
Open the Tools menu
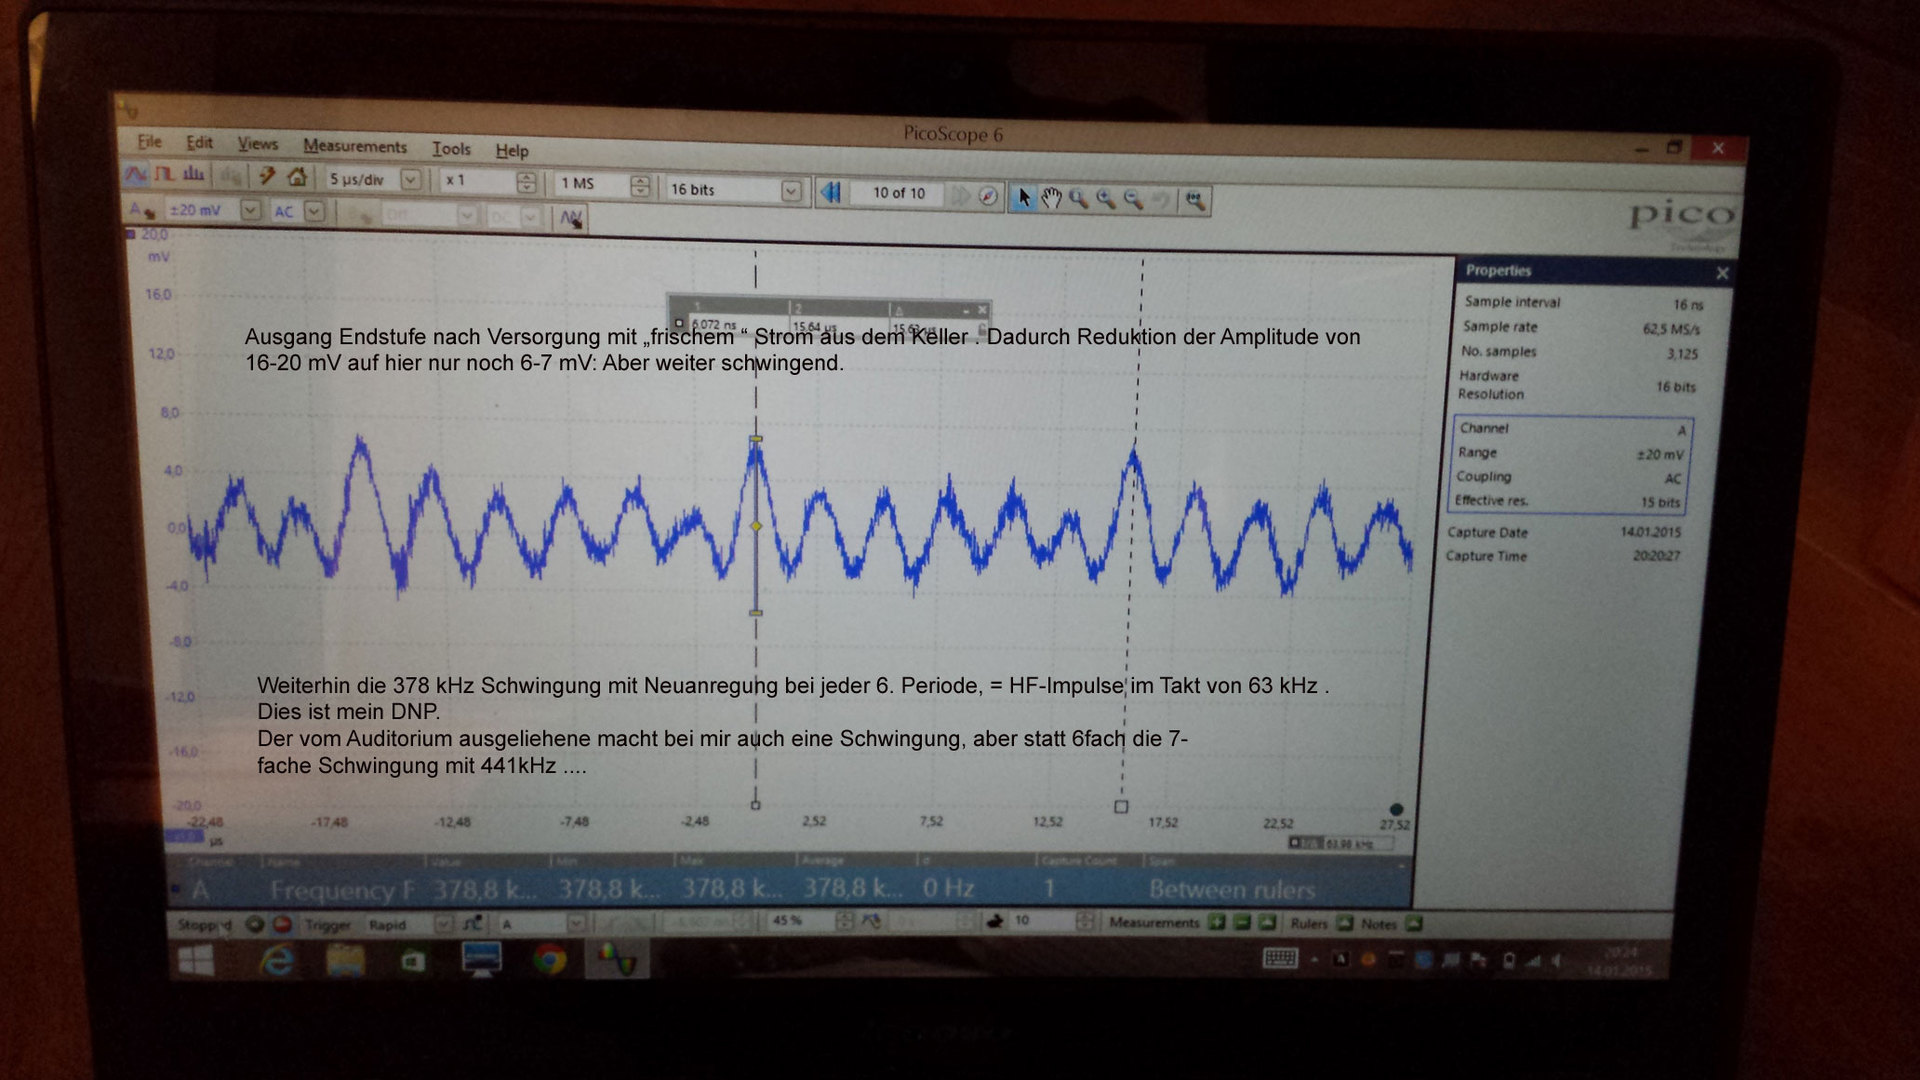click(x=451, y=148)
